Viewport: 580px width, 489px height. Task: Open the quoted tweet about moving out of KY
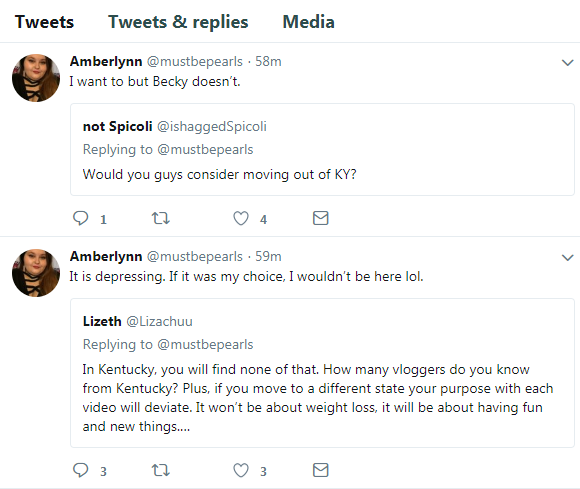pos(322,150)
